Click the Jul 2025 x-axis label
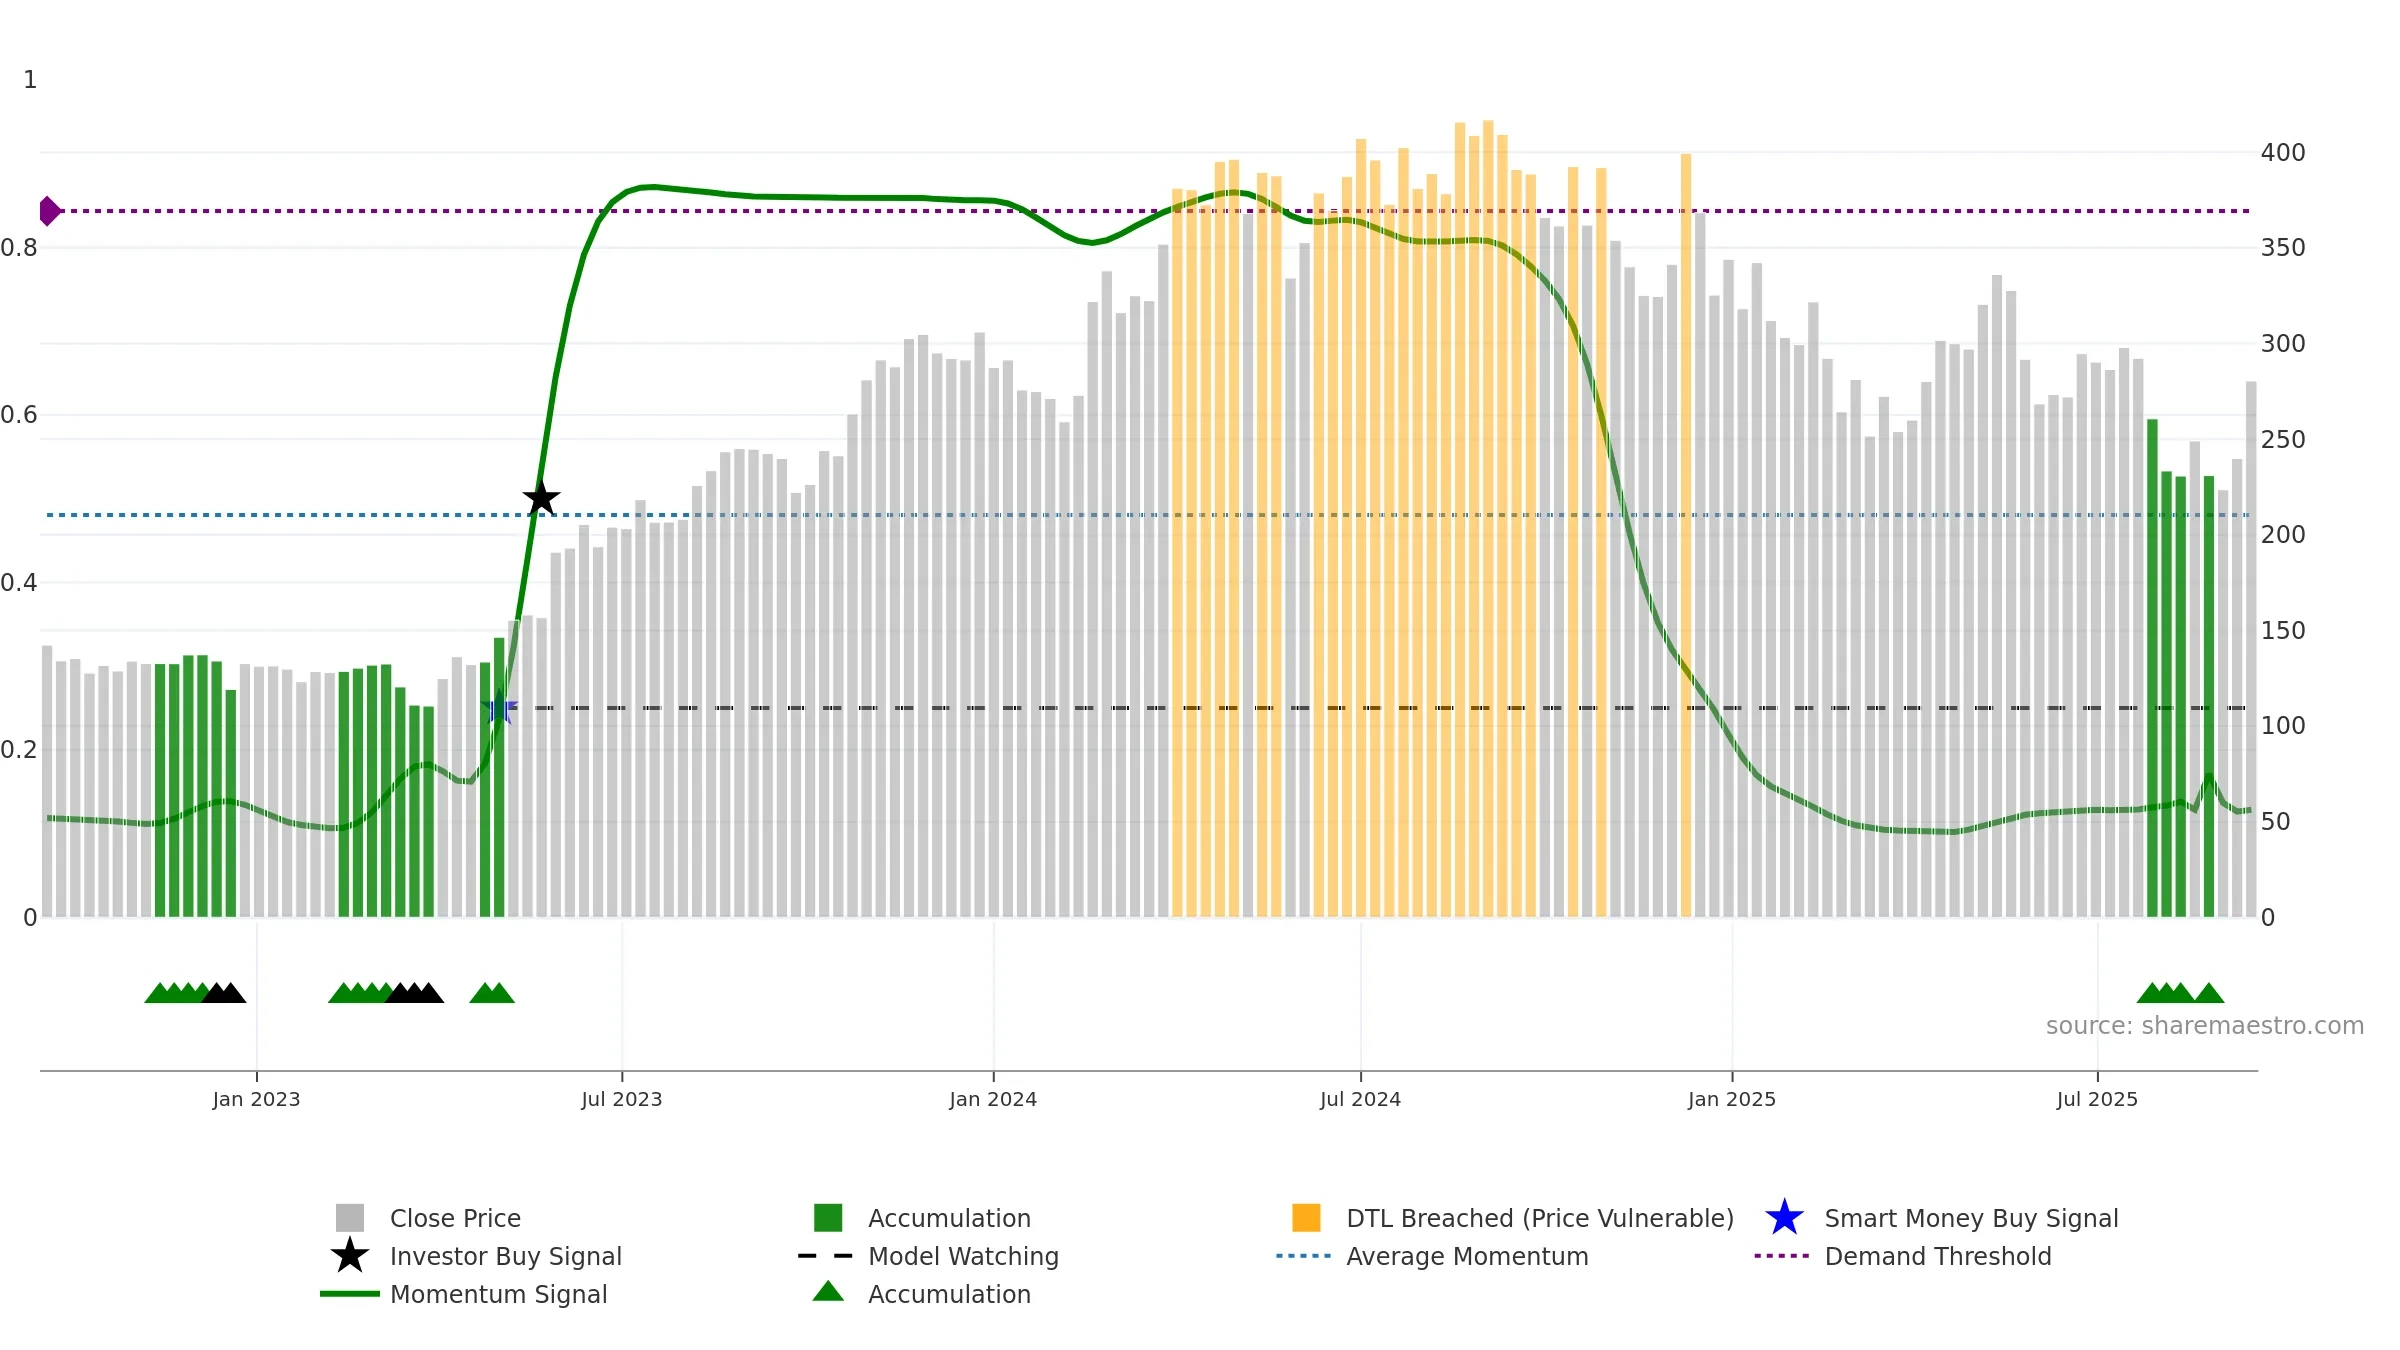 2097,1100
